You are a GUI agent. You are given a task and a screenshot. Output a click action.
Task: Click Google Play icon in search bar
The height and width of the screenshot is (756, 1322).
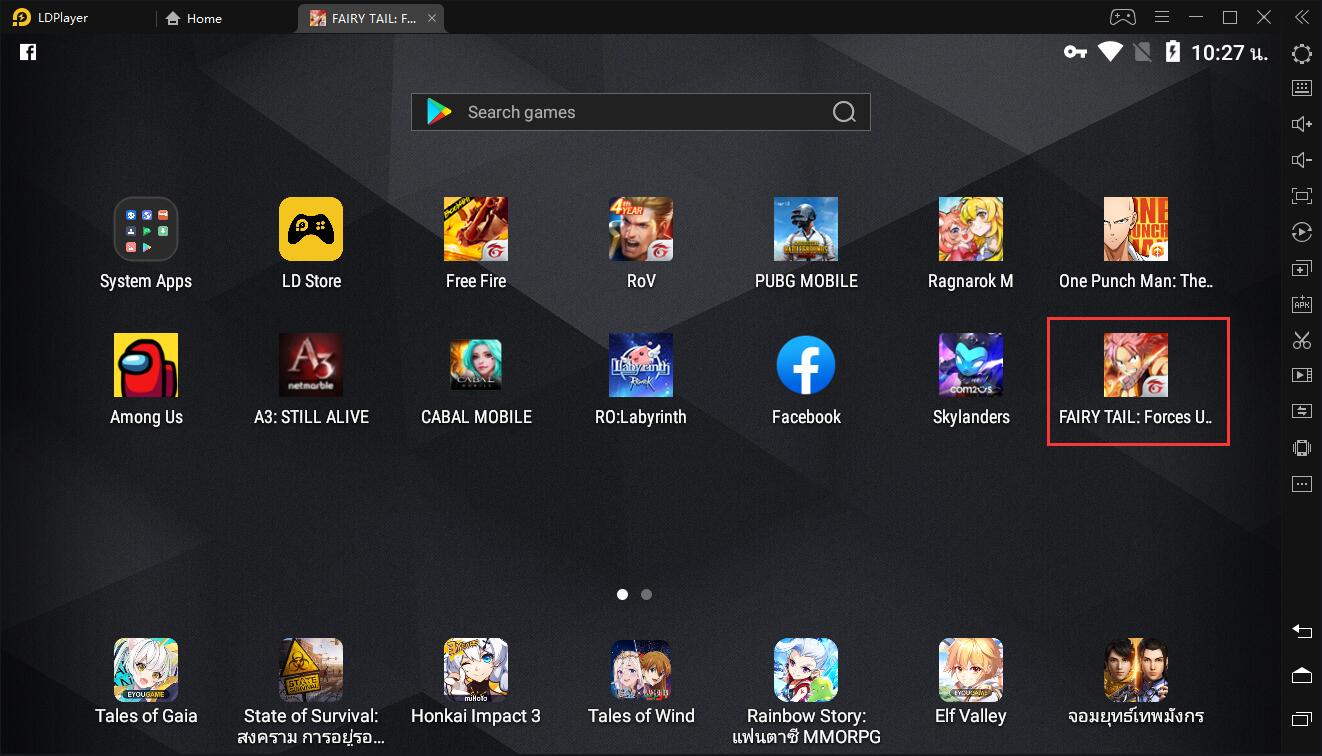tap(439, 112)
